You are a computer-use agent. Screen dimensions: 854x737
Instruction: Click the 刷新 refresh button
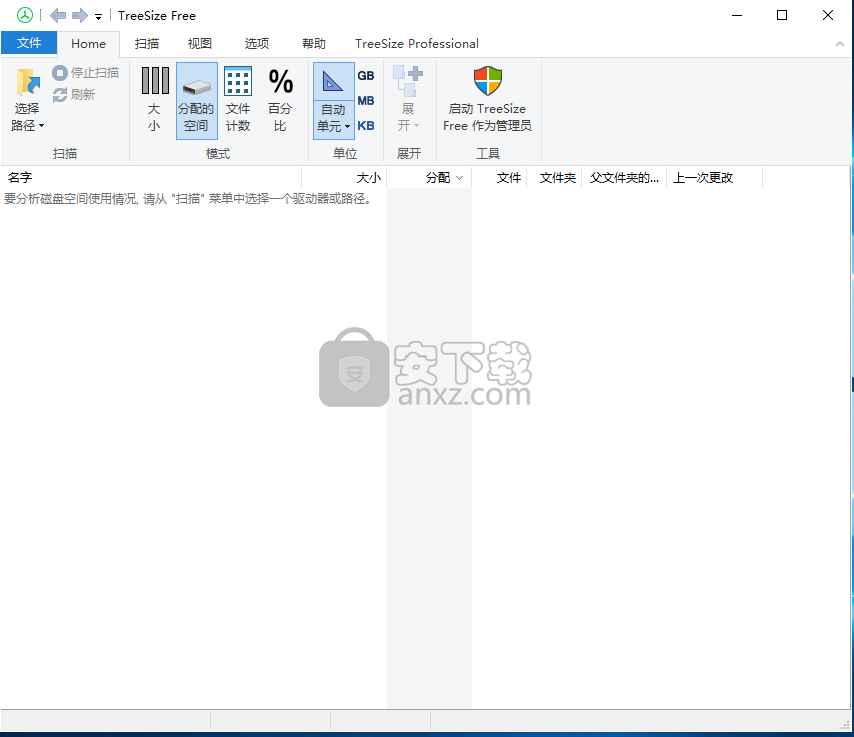[x=74, y=95]
